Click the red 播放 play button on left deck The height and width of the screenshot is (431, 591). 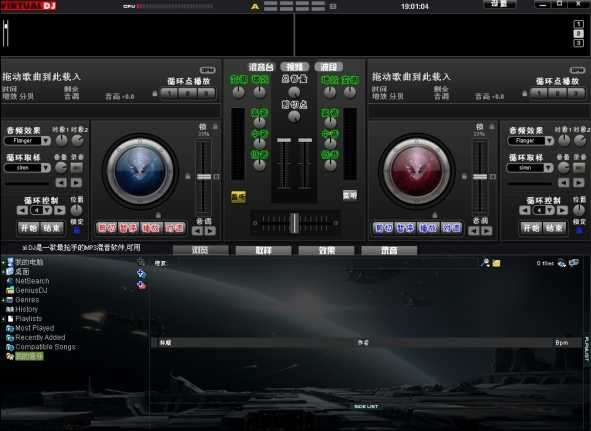coord(151,228)
